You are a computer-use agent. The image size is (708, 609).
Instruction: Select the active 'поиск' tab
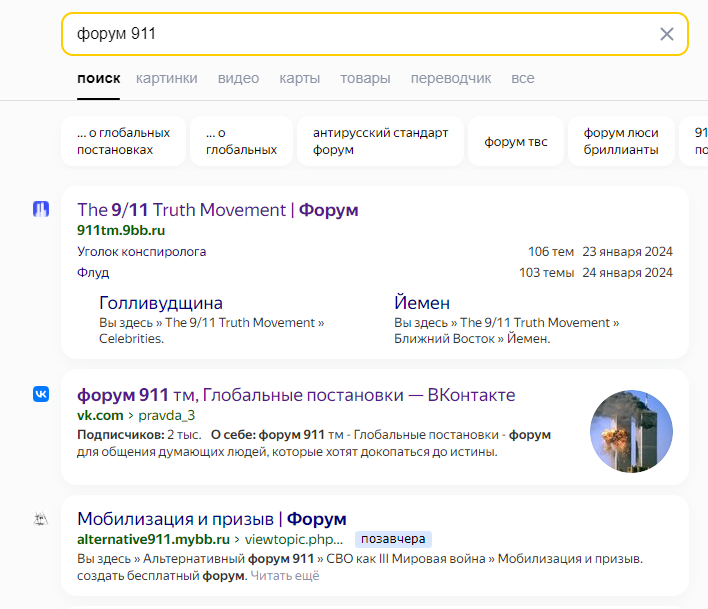[98, 78]
